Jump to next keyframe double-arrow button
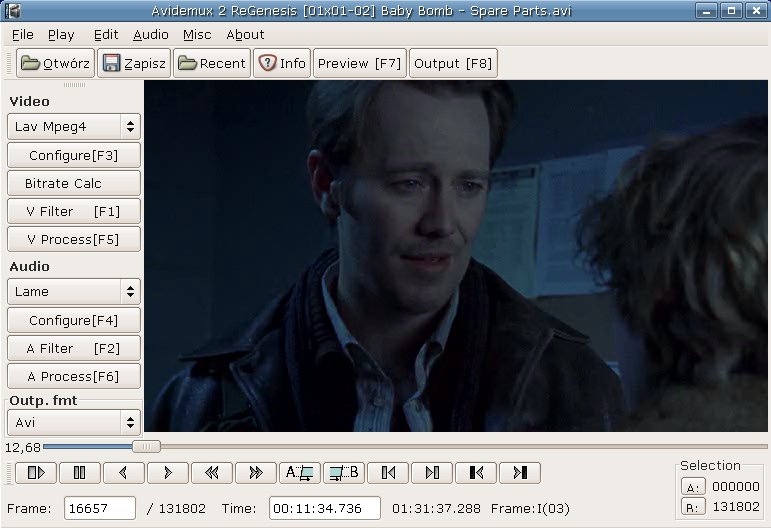This screenshot has height=528, width=771. click(256, 473)
